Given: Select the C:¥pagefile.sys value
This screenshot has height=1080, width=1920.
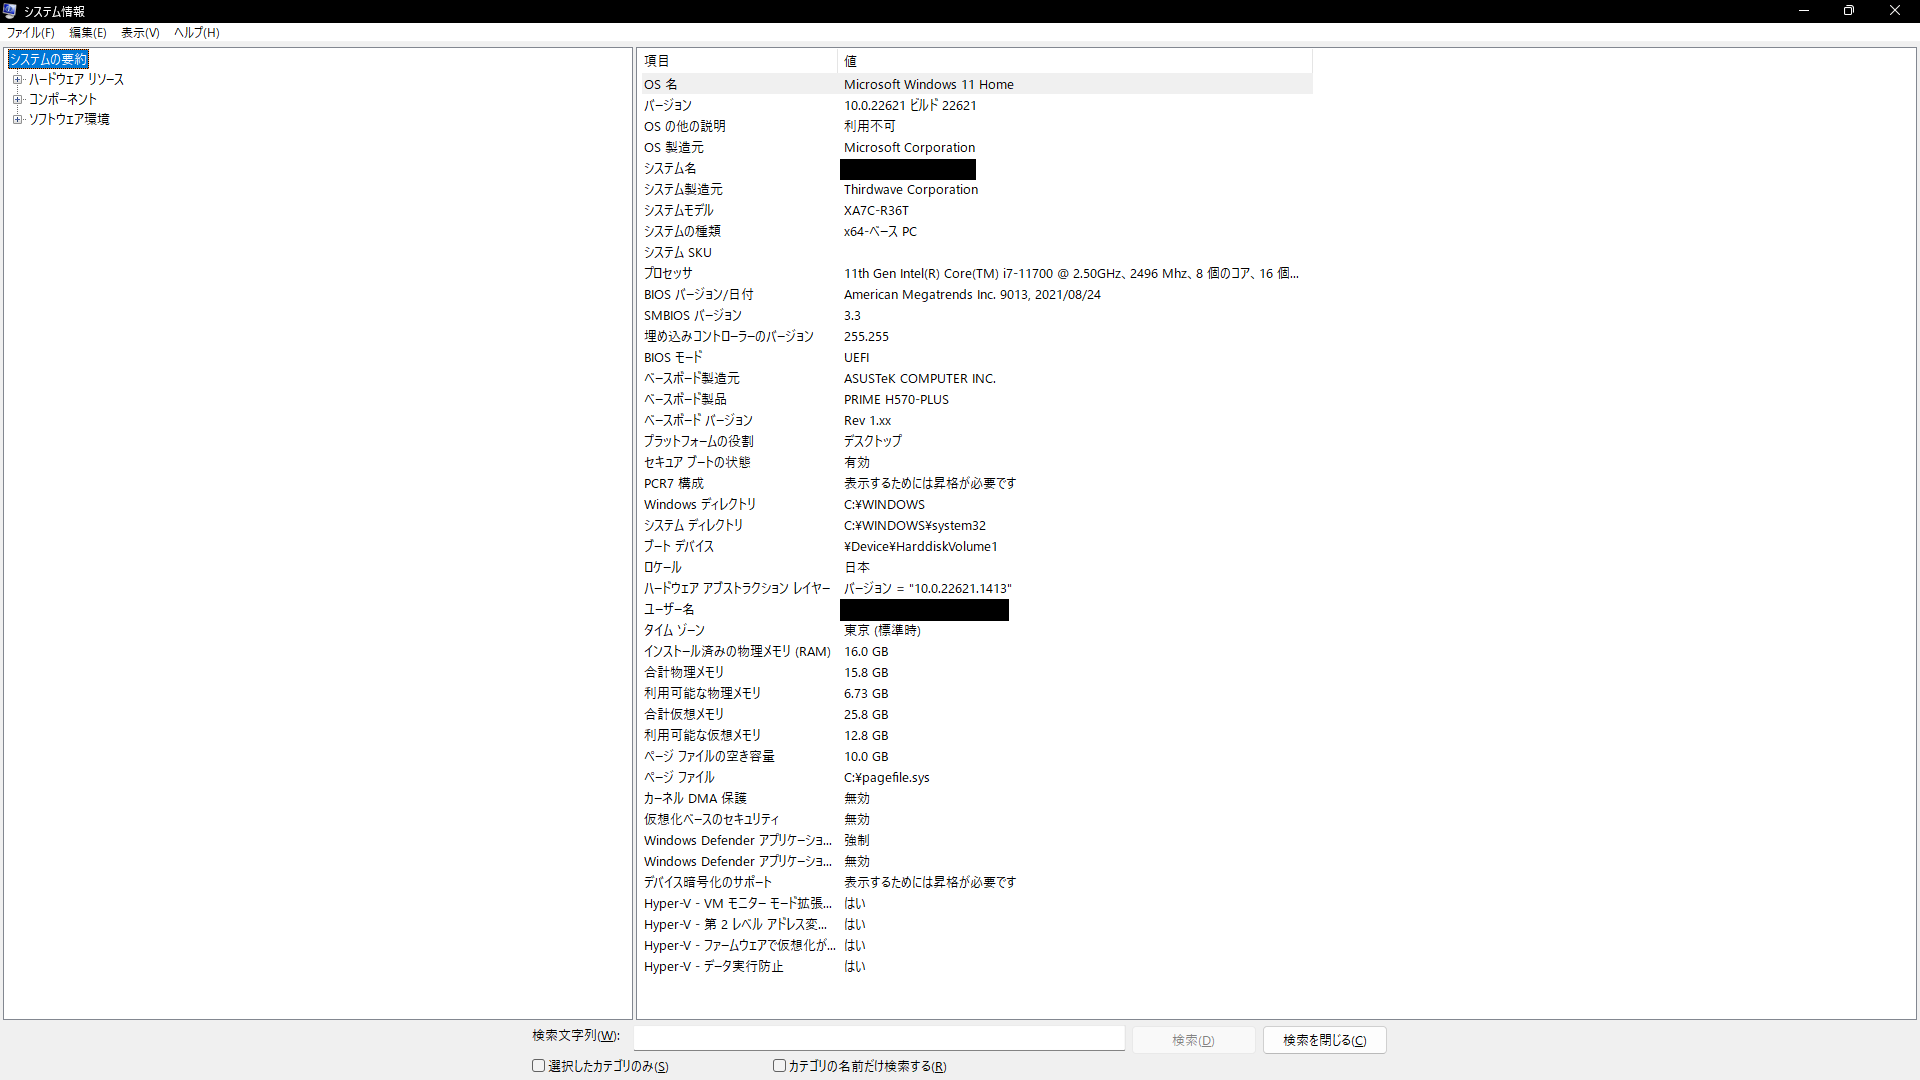Looking at the screenshot, I should 887,777.
